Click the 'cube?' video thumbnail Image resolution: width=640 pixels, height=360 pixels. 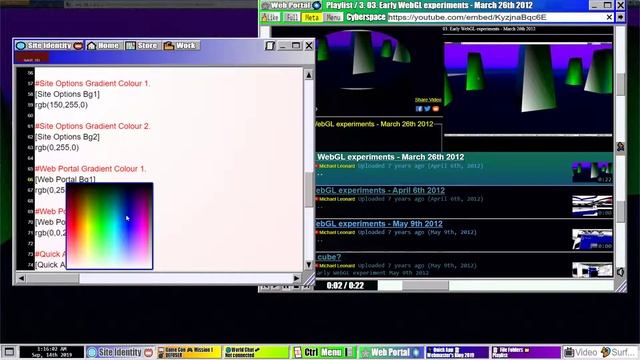(x=592, y=269)
